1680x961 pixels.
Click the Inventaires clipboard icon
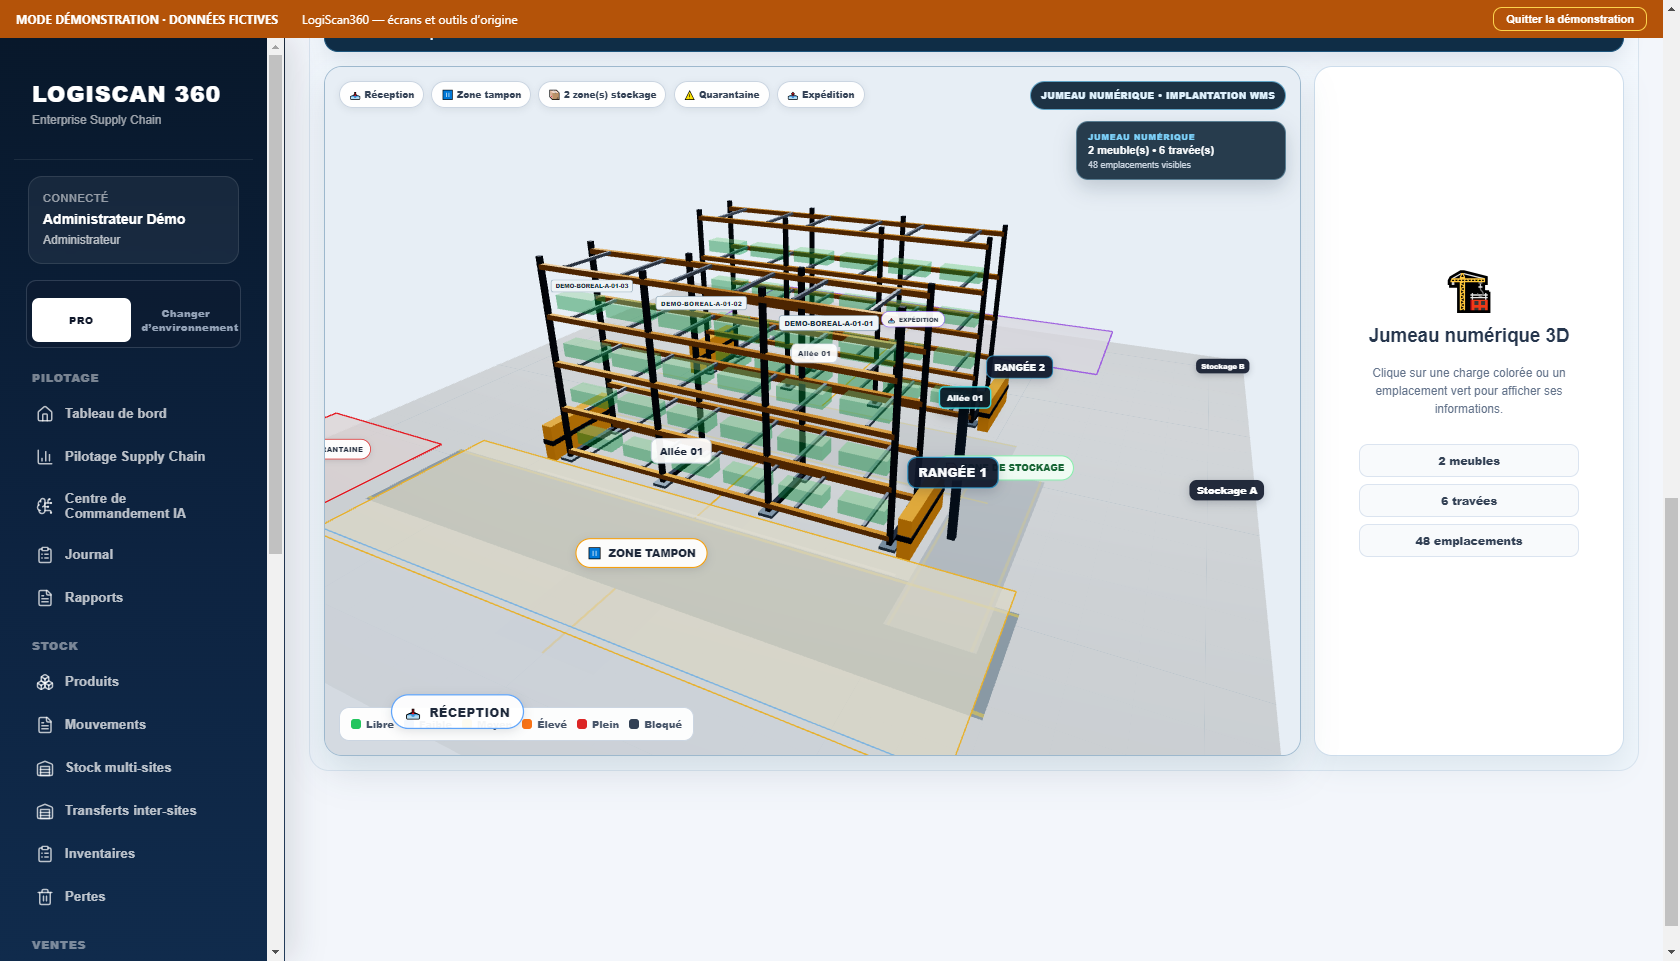[x=45, y=854]
